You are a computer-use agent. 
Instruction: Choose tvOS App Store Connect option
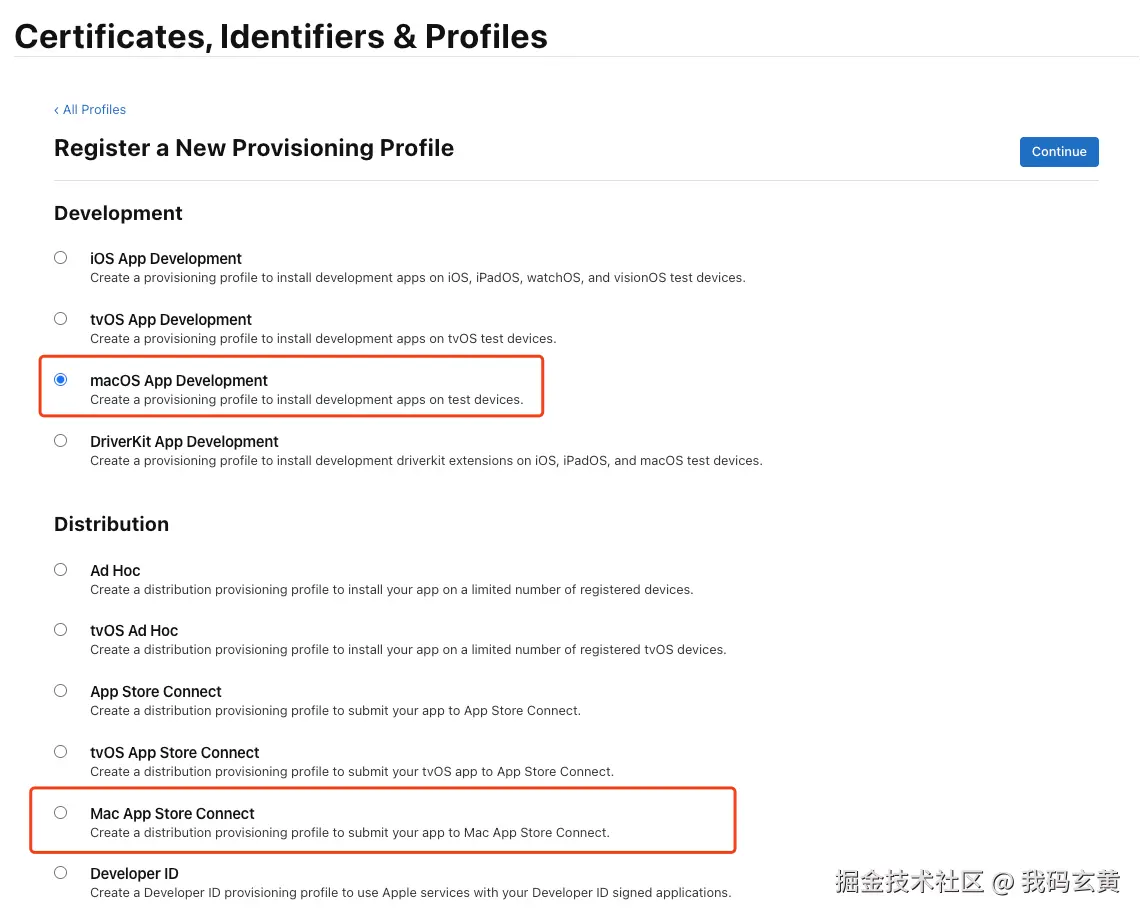tap(61, 752)
